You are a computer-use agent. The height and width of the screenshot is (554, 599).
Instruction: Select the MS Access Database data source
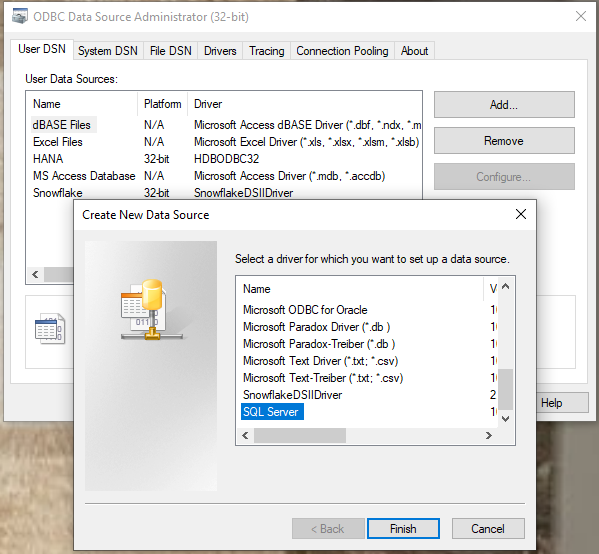point(84,176)
